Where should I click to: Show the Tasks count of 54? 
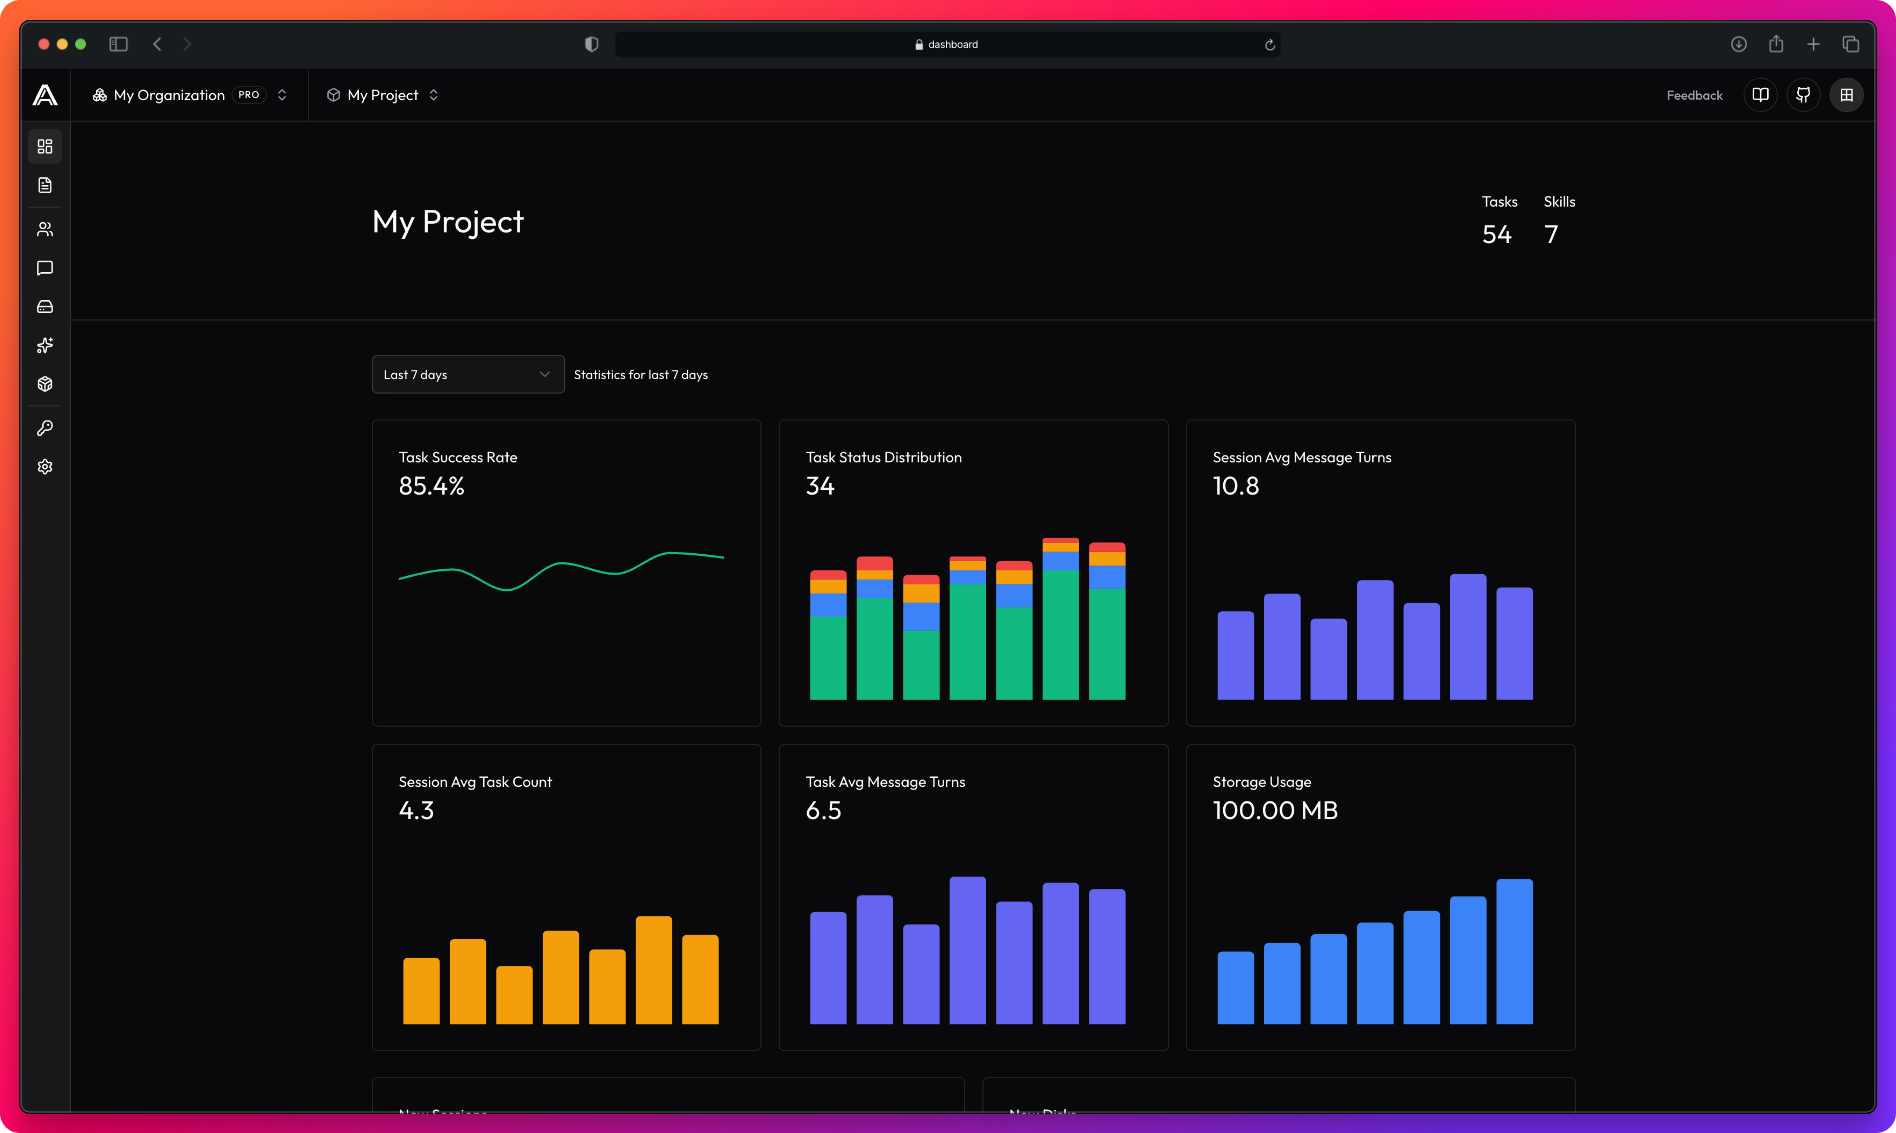coord(1497,233)
